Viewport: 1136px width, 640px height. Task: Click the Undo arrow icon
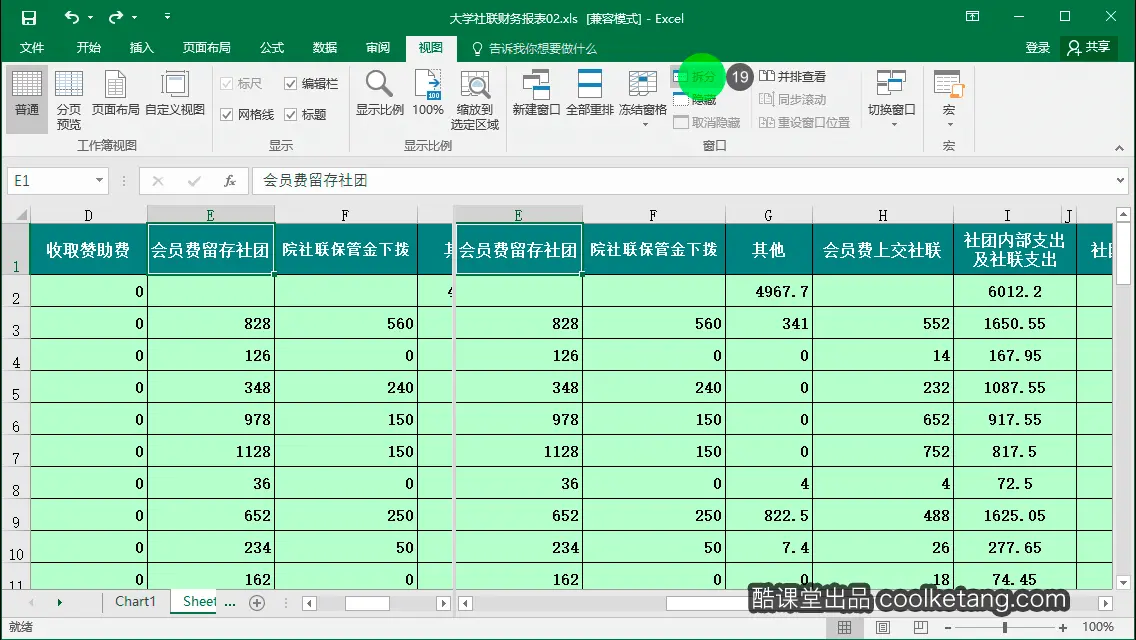pyautogui.click(x=71, y=17)
